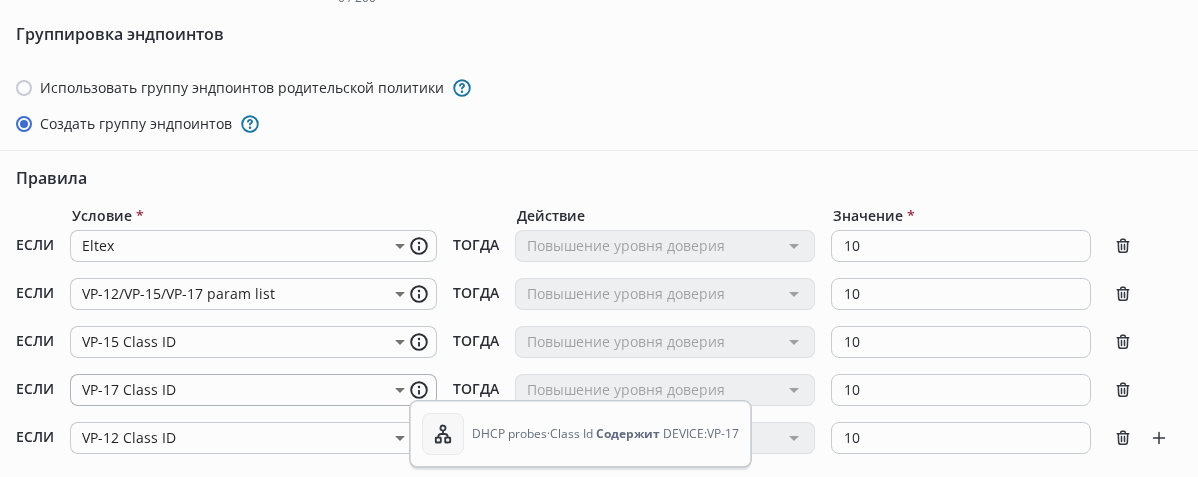Viewport: 1198px width, 477px height.
Task: Delete the VP-12/VP-15/VP-17 param list rule
Action: point(1123,294)
